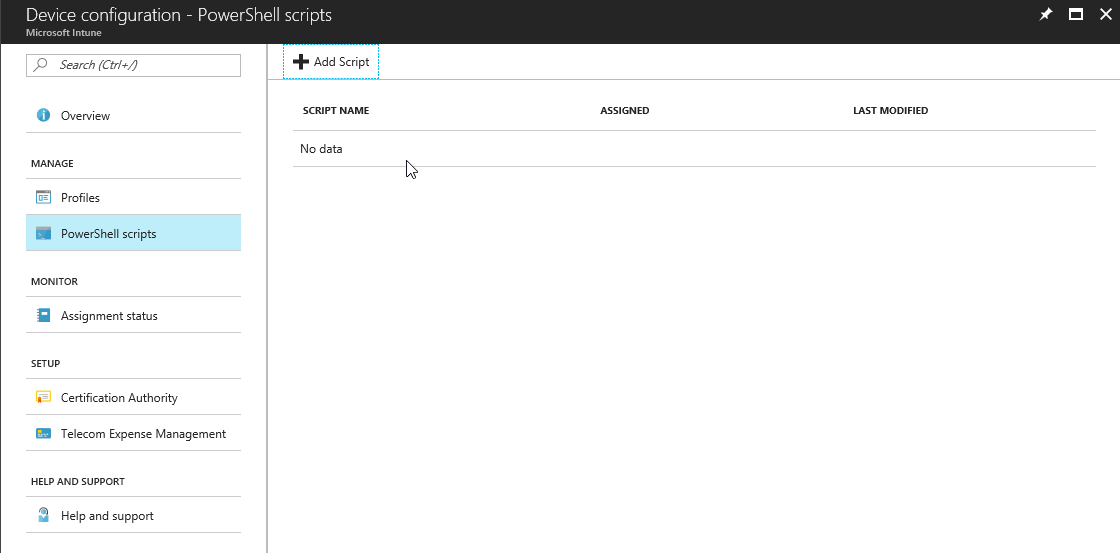Click the Overview info icon

[x=43, y=115]
